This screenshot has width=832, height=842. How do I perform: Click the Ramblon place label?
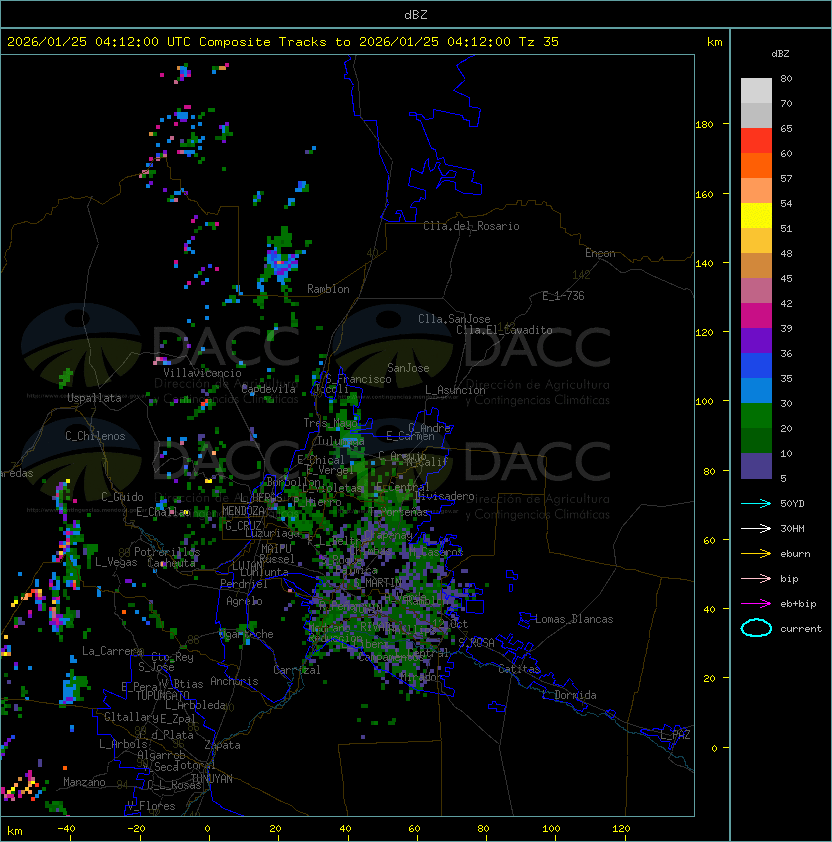tap(328, 289)
